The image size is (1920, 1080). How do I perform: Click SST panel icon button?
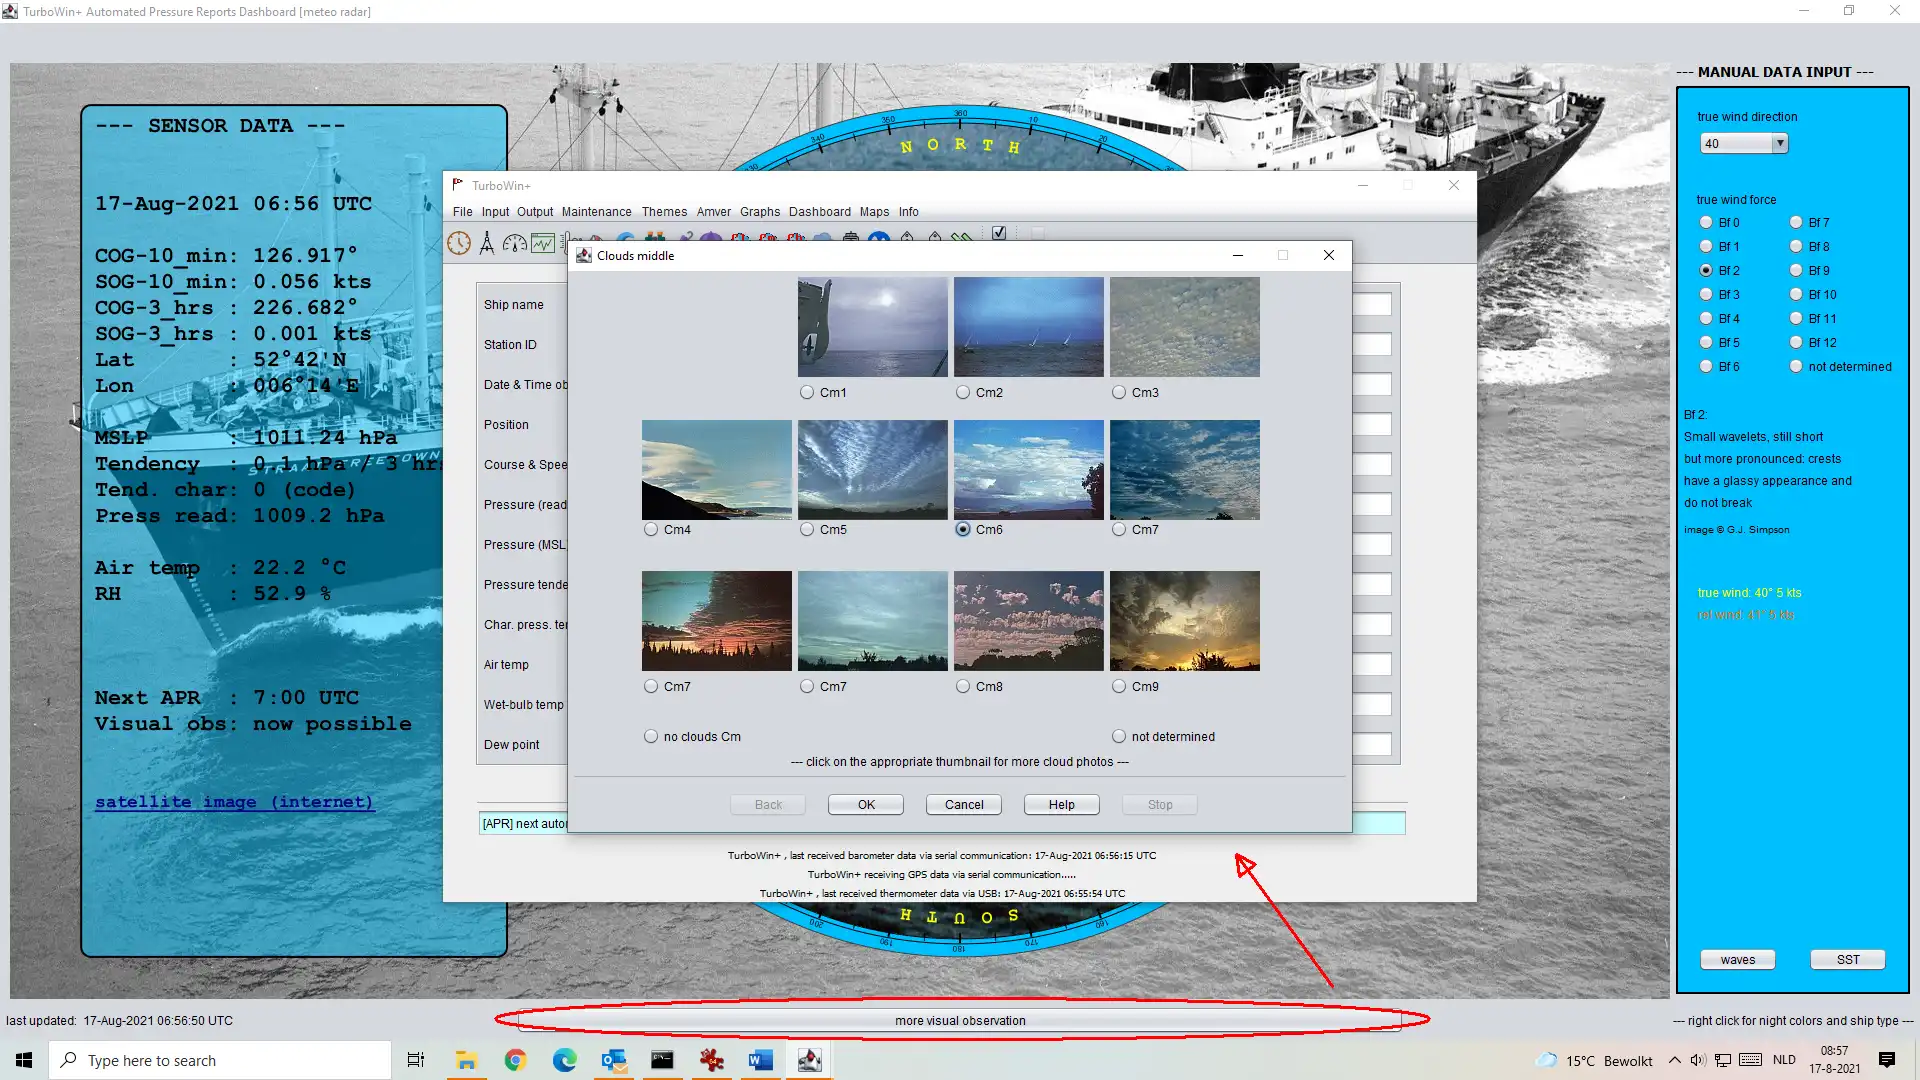pos(1847,959)
